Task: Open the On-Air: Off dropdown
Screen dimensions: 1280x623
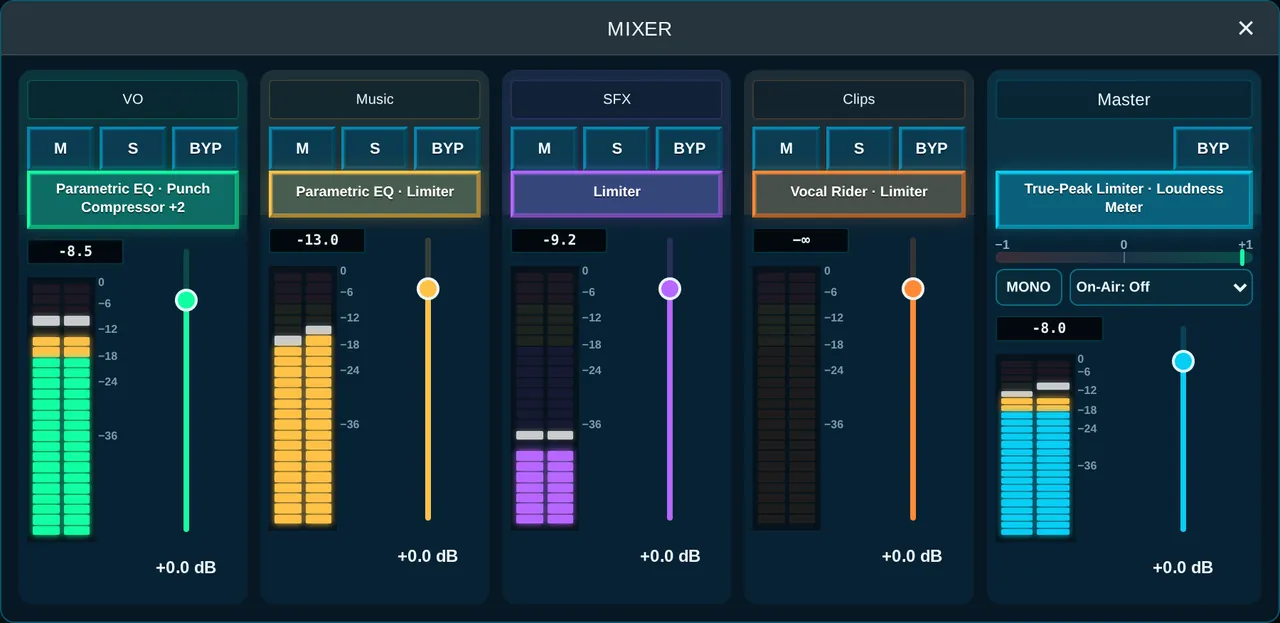Action: (1161, 287)
